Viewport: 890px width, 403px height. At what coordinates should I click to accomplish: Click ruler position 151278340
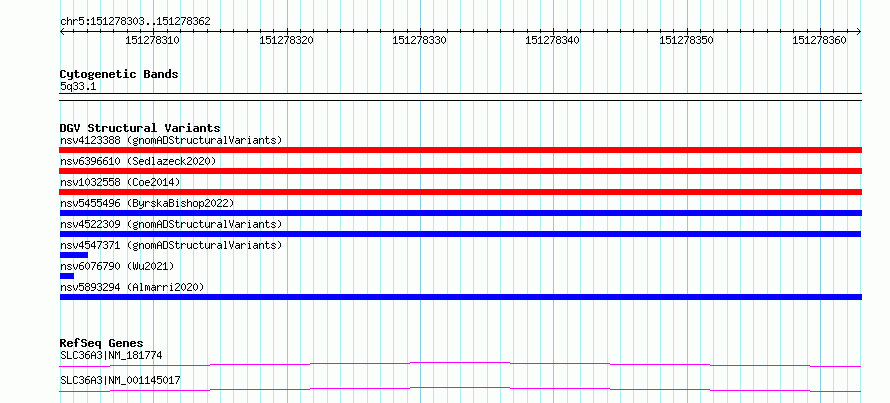coord(553,40)
